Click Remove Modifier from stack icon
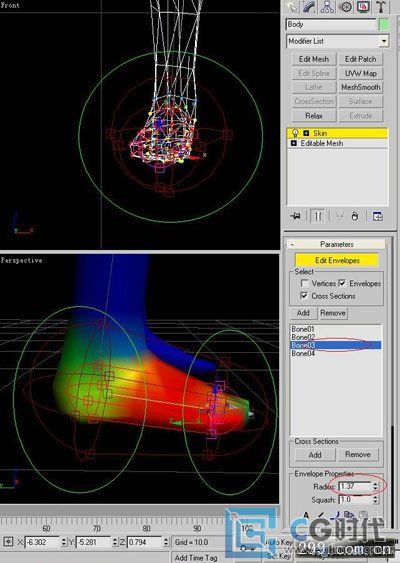 [355, 216]
